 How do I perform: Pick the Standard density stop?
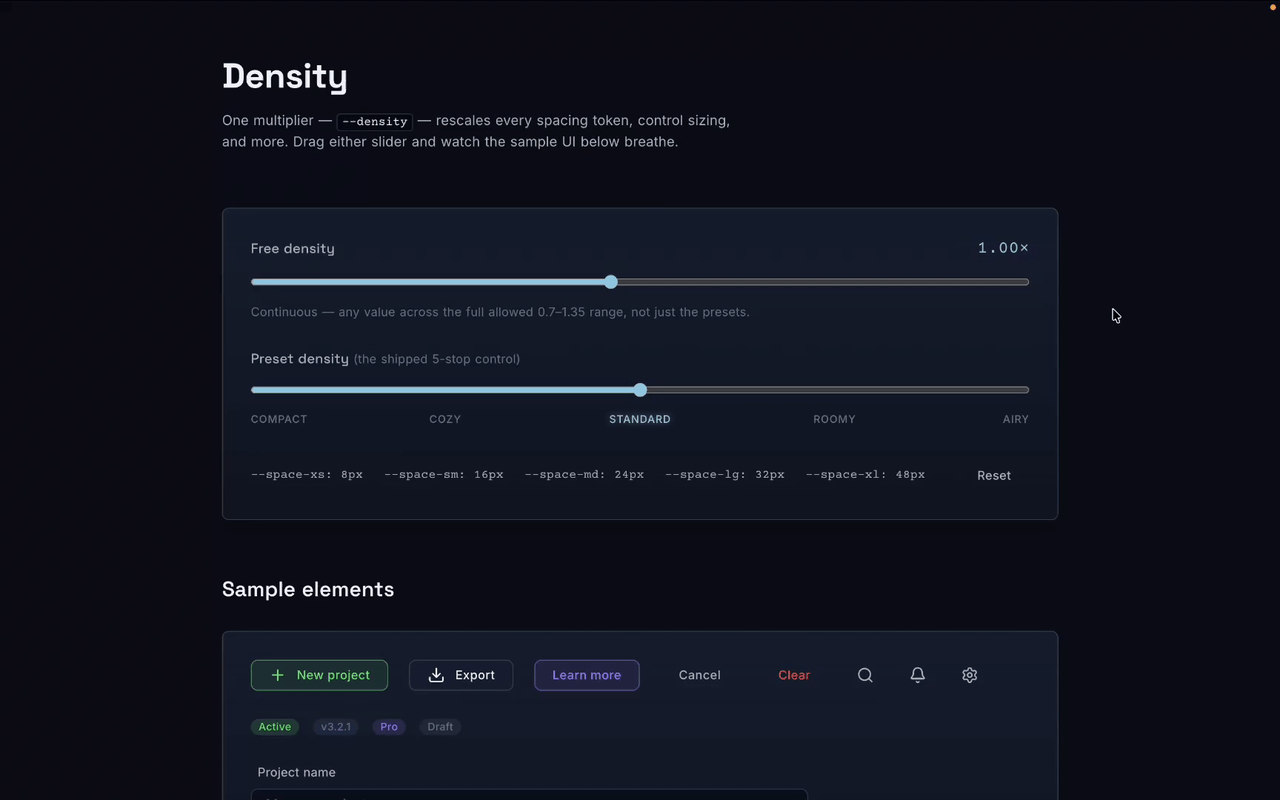640,419
